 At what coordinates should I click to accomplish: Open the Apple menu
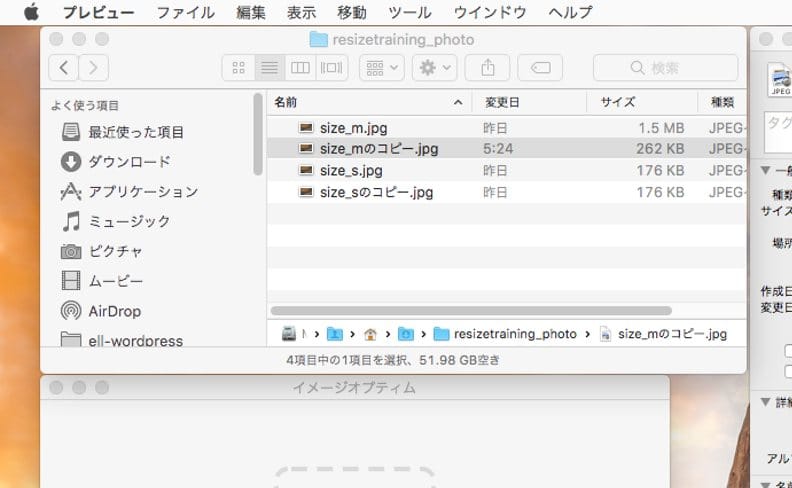pyautogui.click(x=31, y=12)
